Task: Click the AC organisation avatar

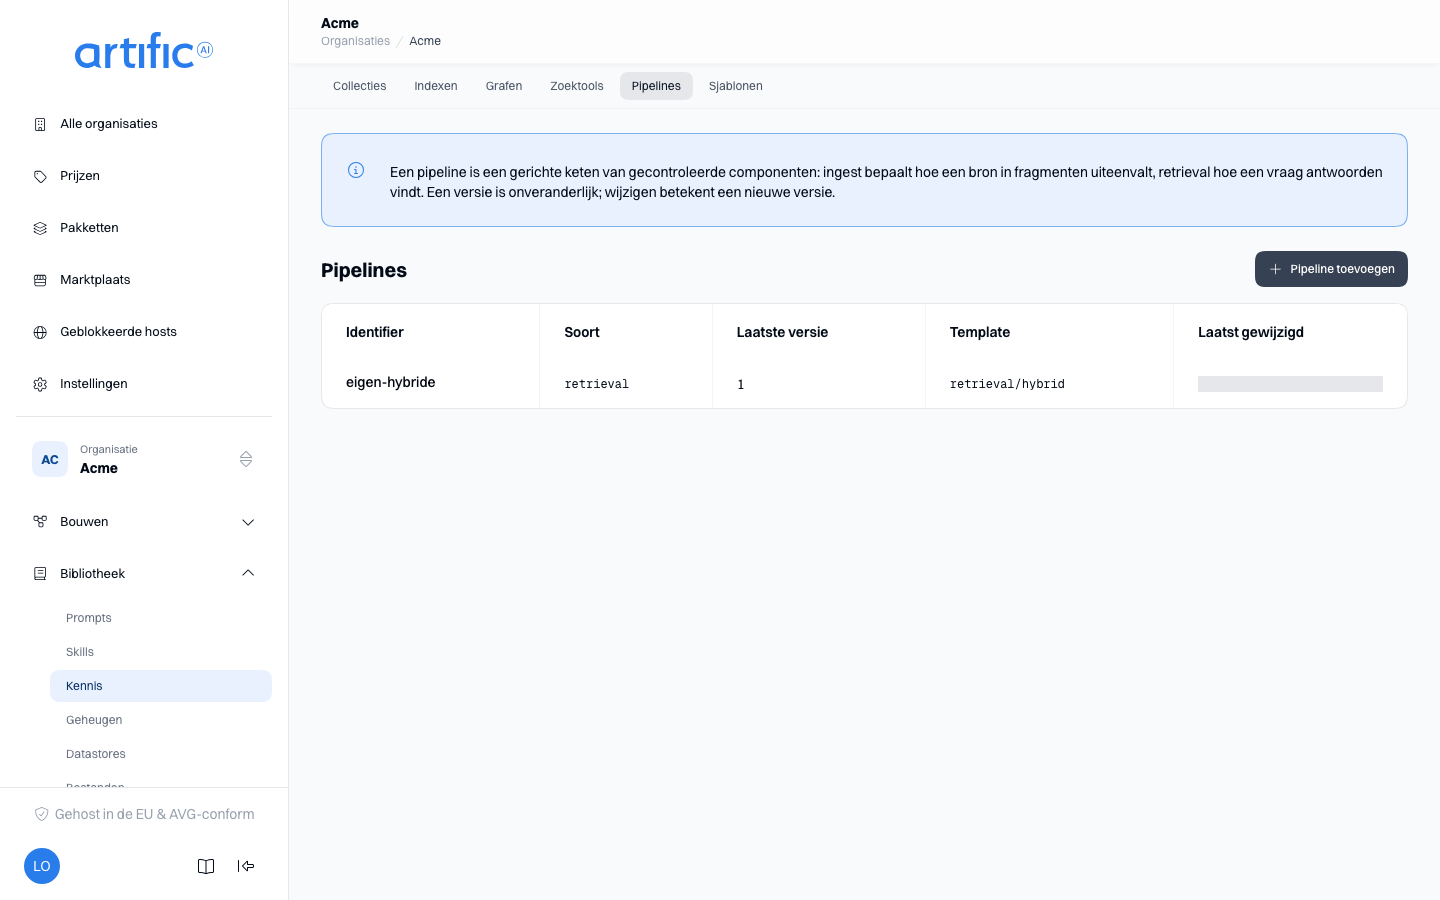Action: click(x=50, y=459)
